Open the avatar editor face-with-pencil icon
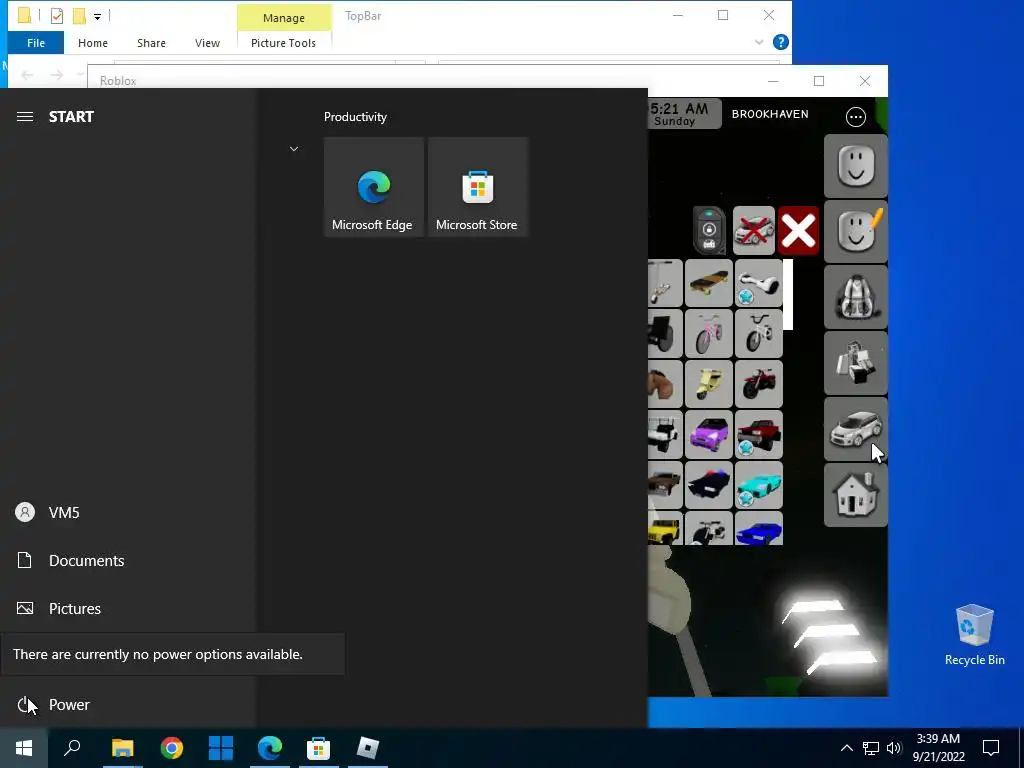The width and height of the screenshot is (1024, 768). (x=856, y=231)
